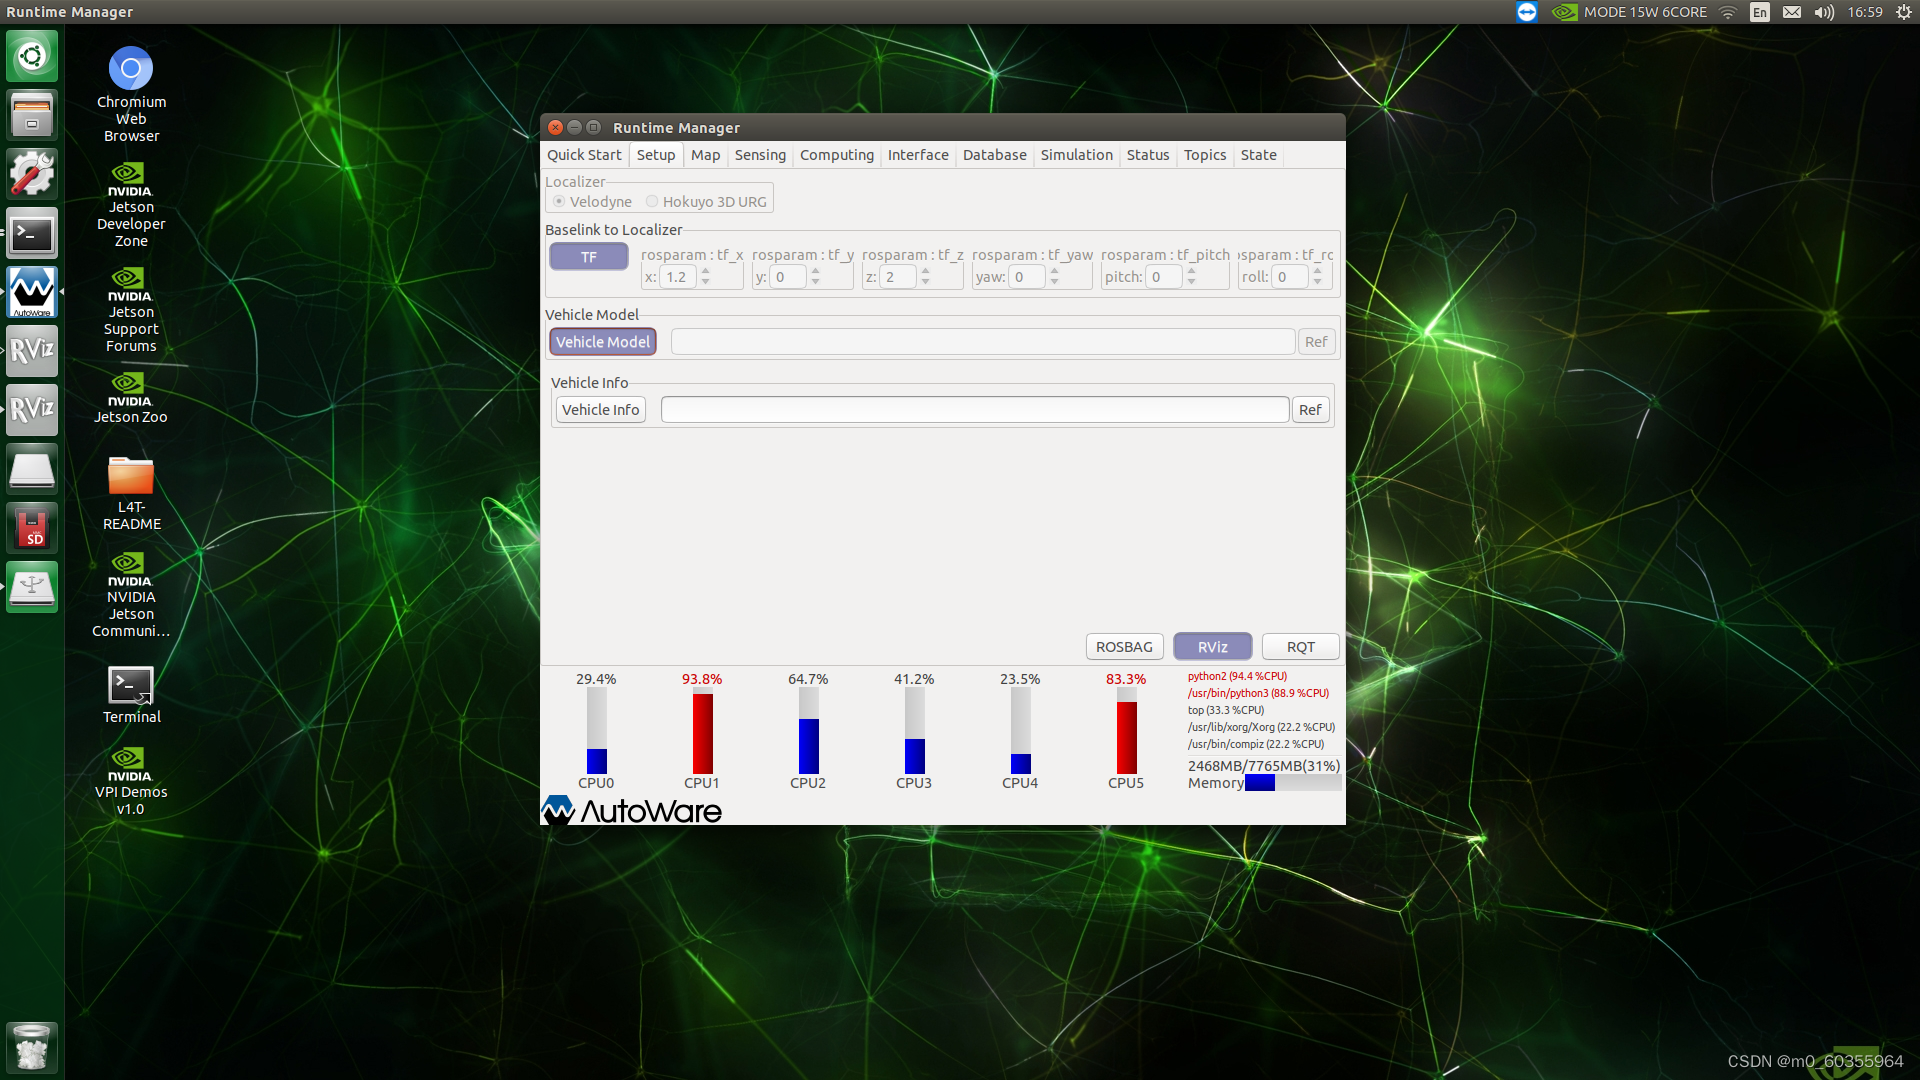This screenshot has height=1080, width=1920.
Task: Click the SD card creator dock icon
Action: [x=32, y=528]
